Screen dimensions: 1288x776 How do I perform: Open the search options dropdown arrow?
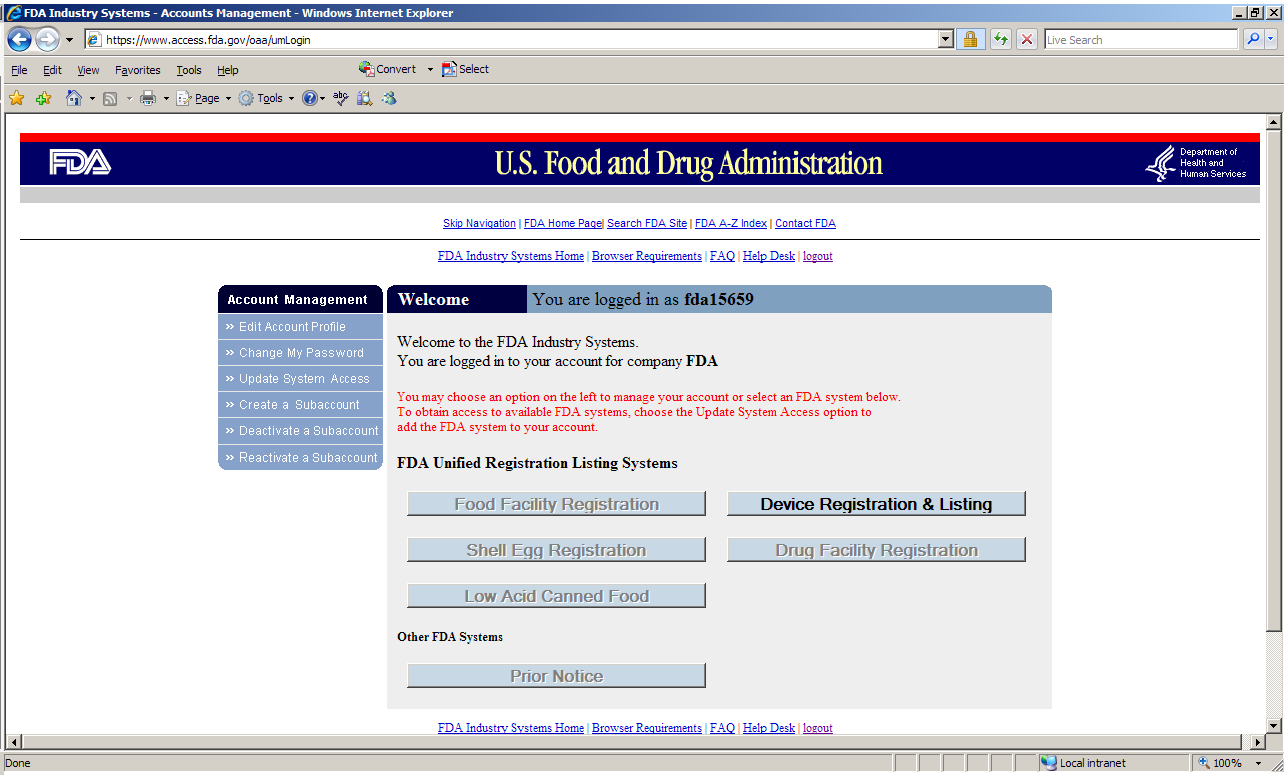pyautogui.click(x=1271, y=40)
